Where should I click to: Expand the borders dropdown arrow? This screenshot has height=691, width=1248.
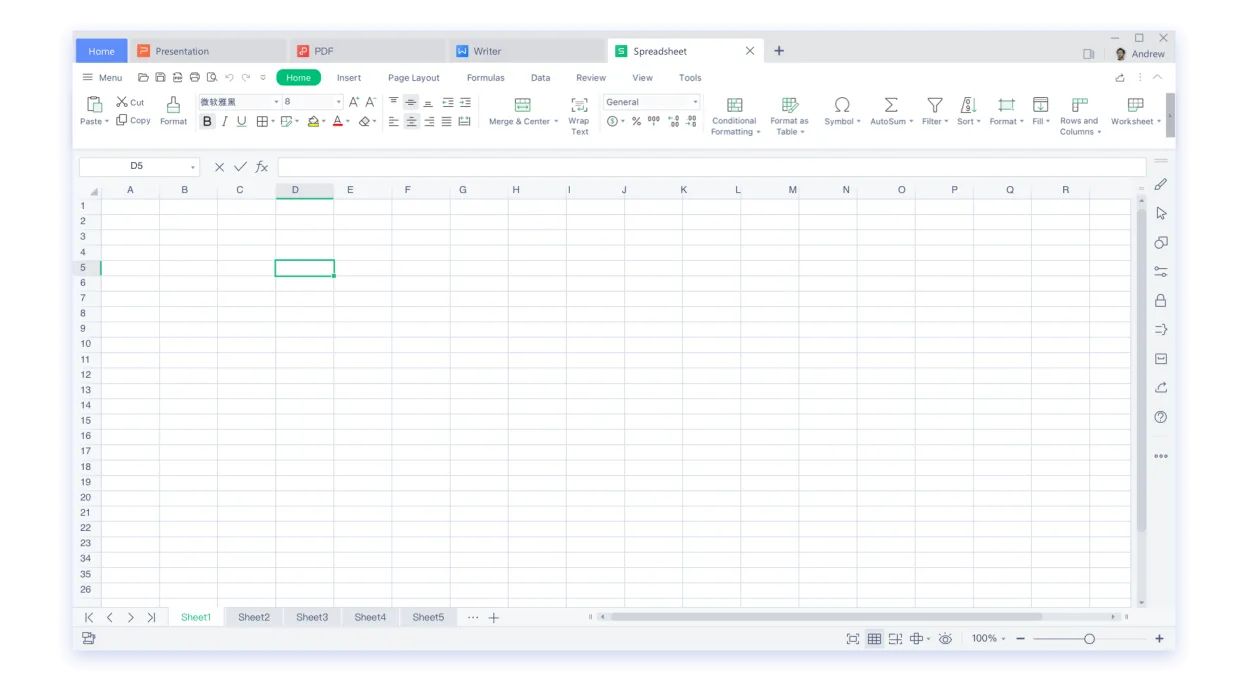273,122
